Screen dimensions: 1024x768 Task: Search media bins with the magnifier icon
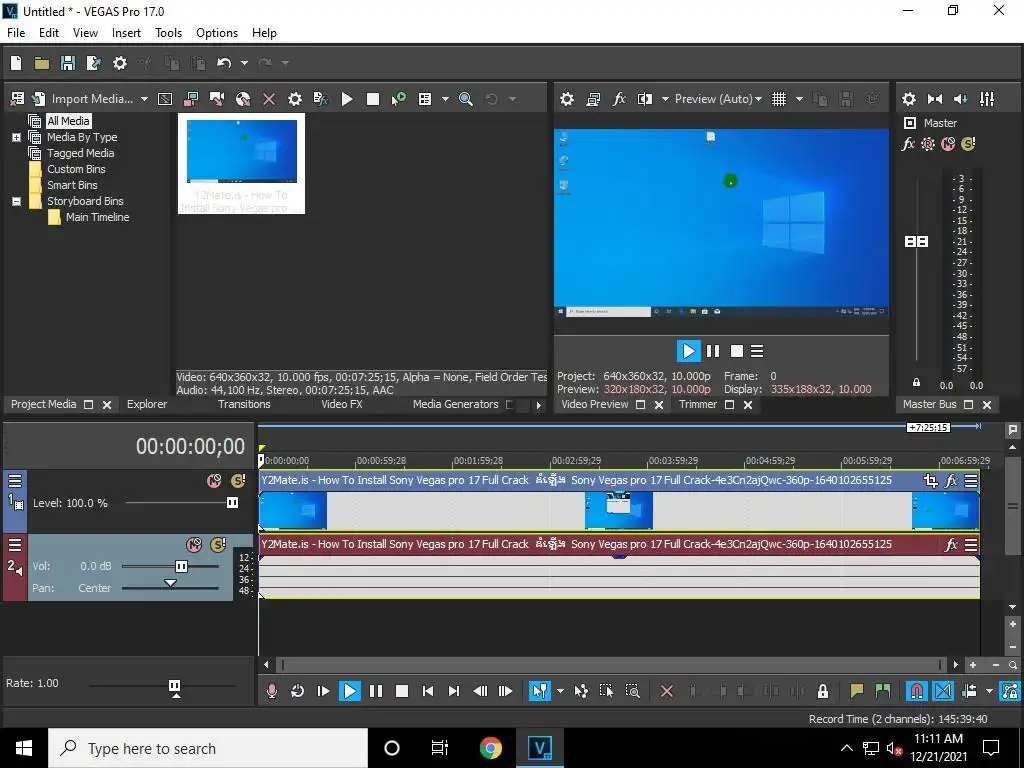[x=466, y=99]
